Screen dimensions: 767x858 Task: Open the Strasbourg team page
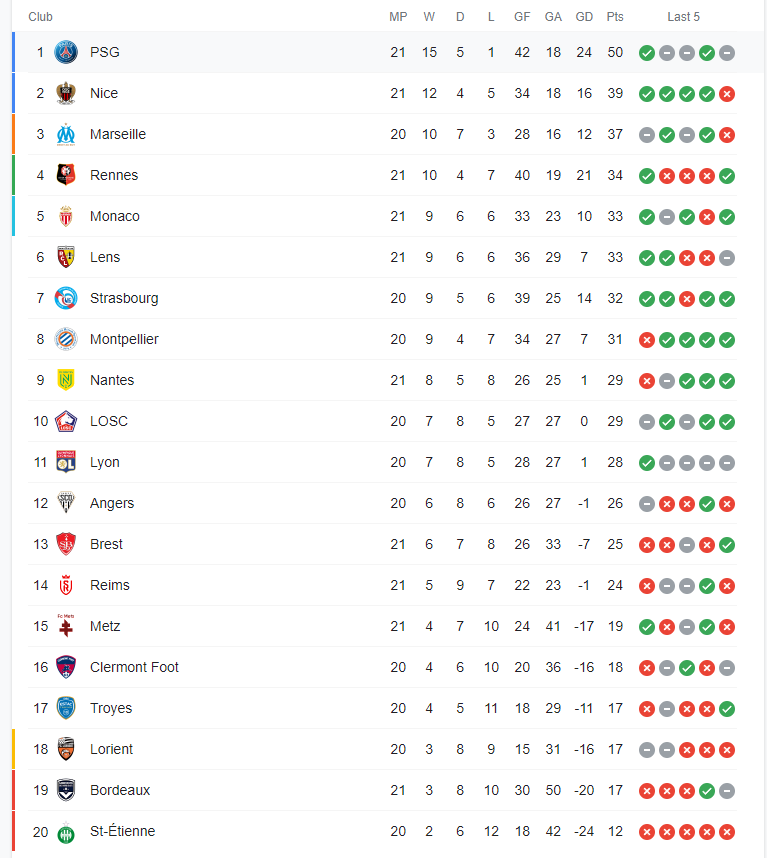coord(124,298)
